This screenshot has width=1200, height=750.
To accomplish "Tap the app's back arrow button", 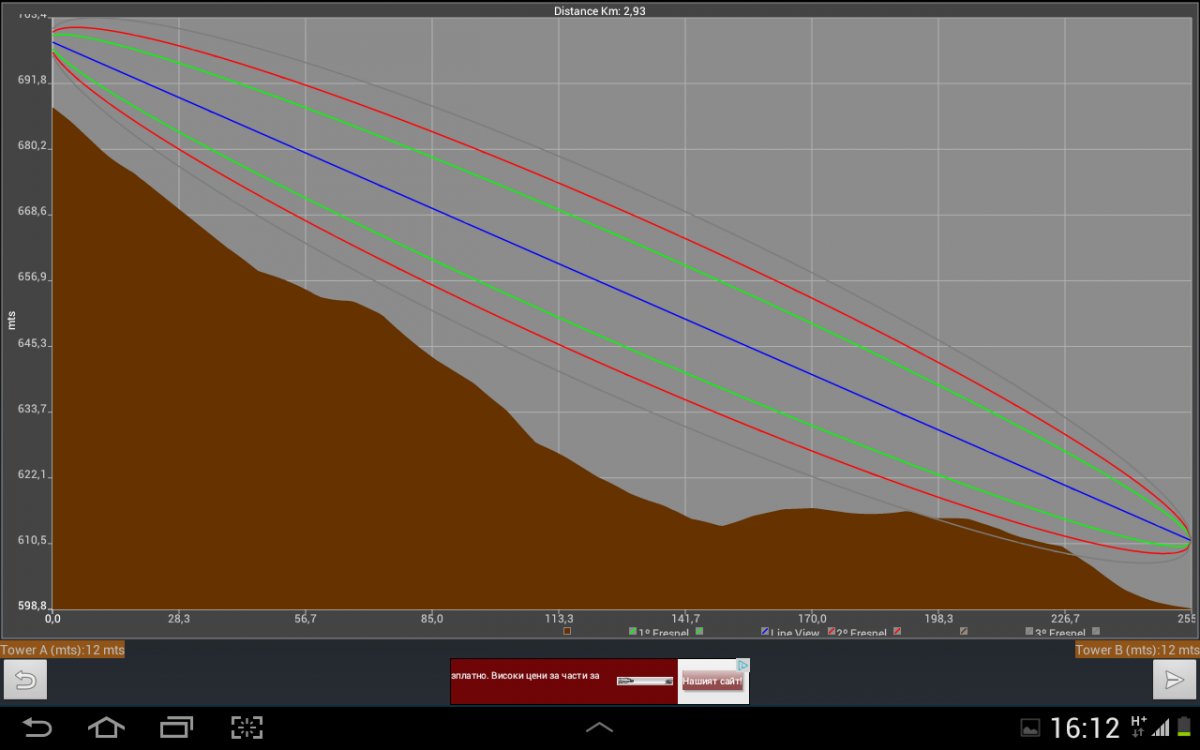I will point(25,680).
